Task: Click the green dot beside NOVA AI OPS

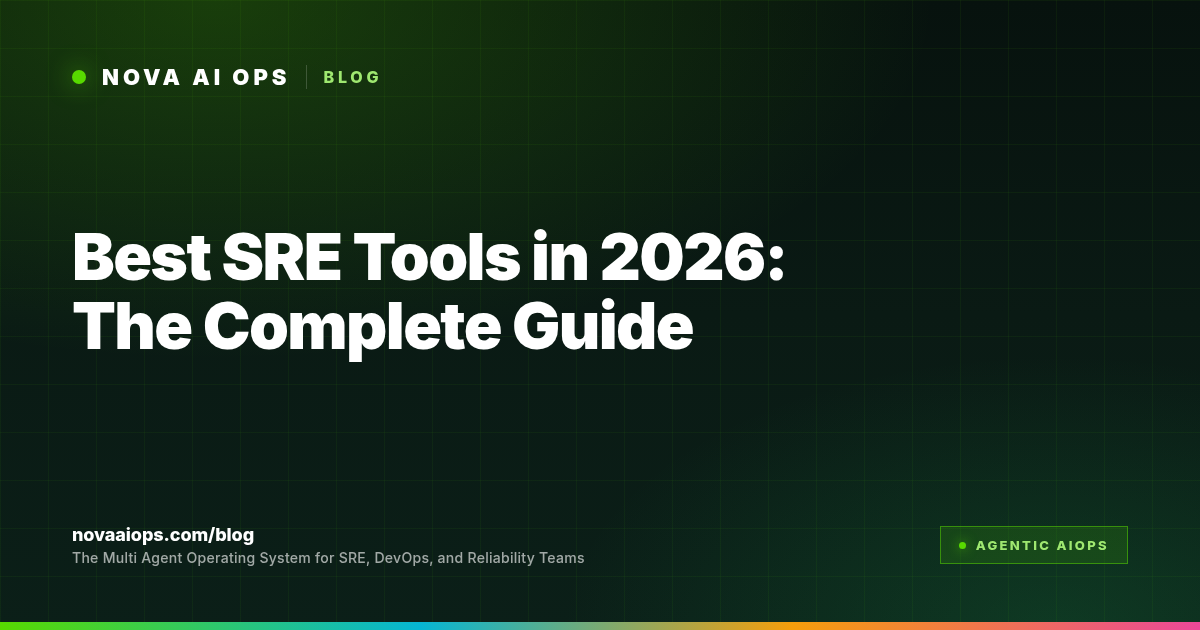Action: [79, 77]
